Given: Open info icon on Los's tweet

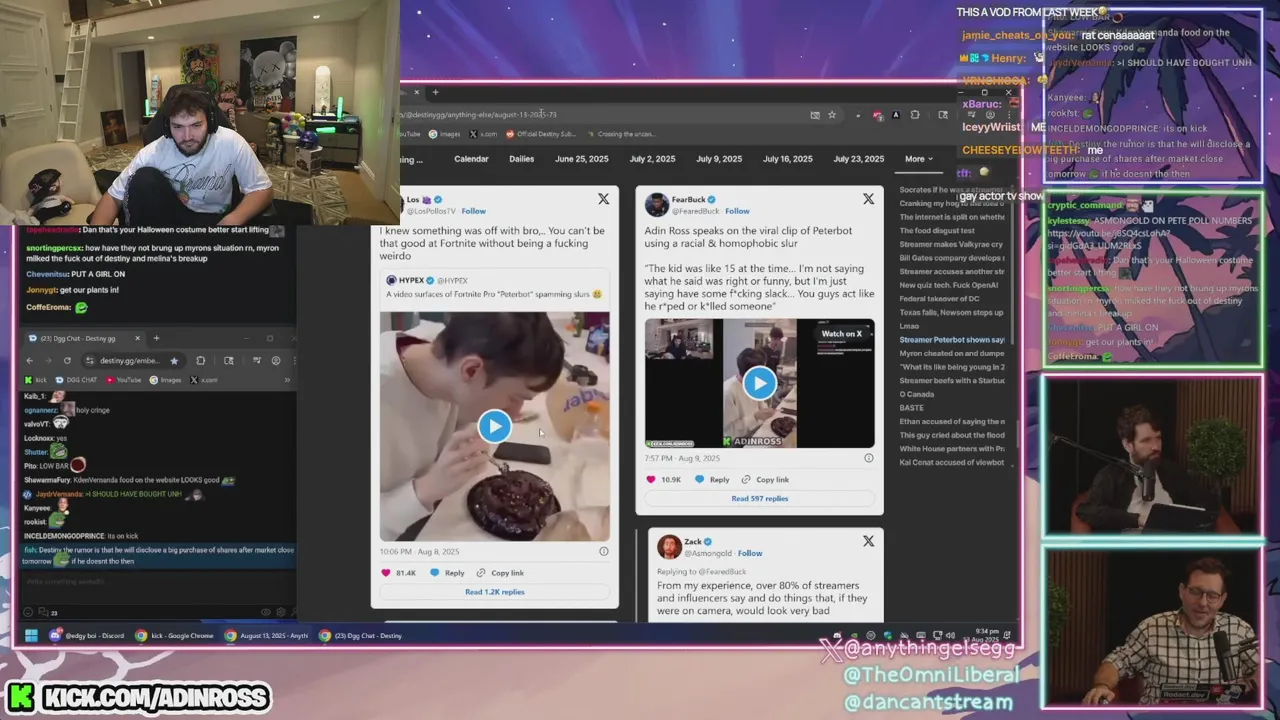Looking at the screenshot, I should tap(603, 551).
